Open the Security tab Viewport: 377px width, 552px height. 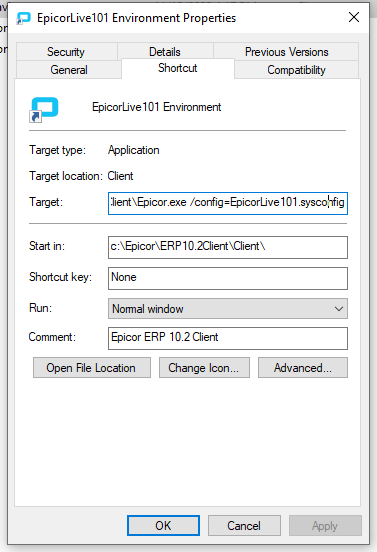pos(66,52)
